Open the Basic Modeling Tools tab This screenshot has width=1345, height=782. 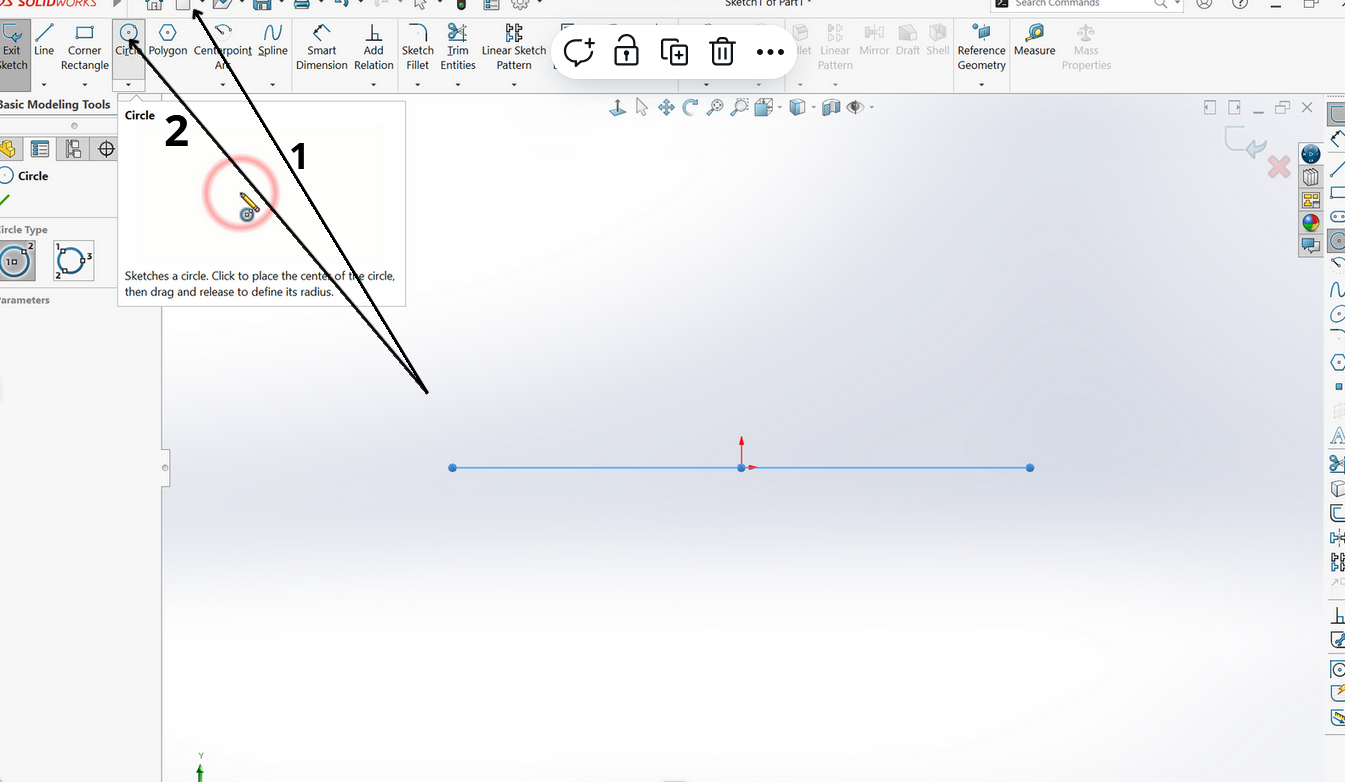pyautogui.click(x=55, y=104)
